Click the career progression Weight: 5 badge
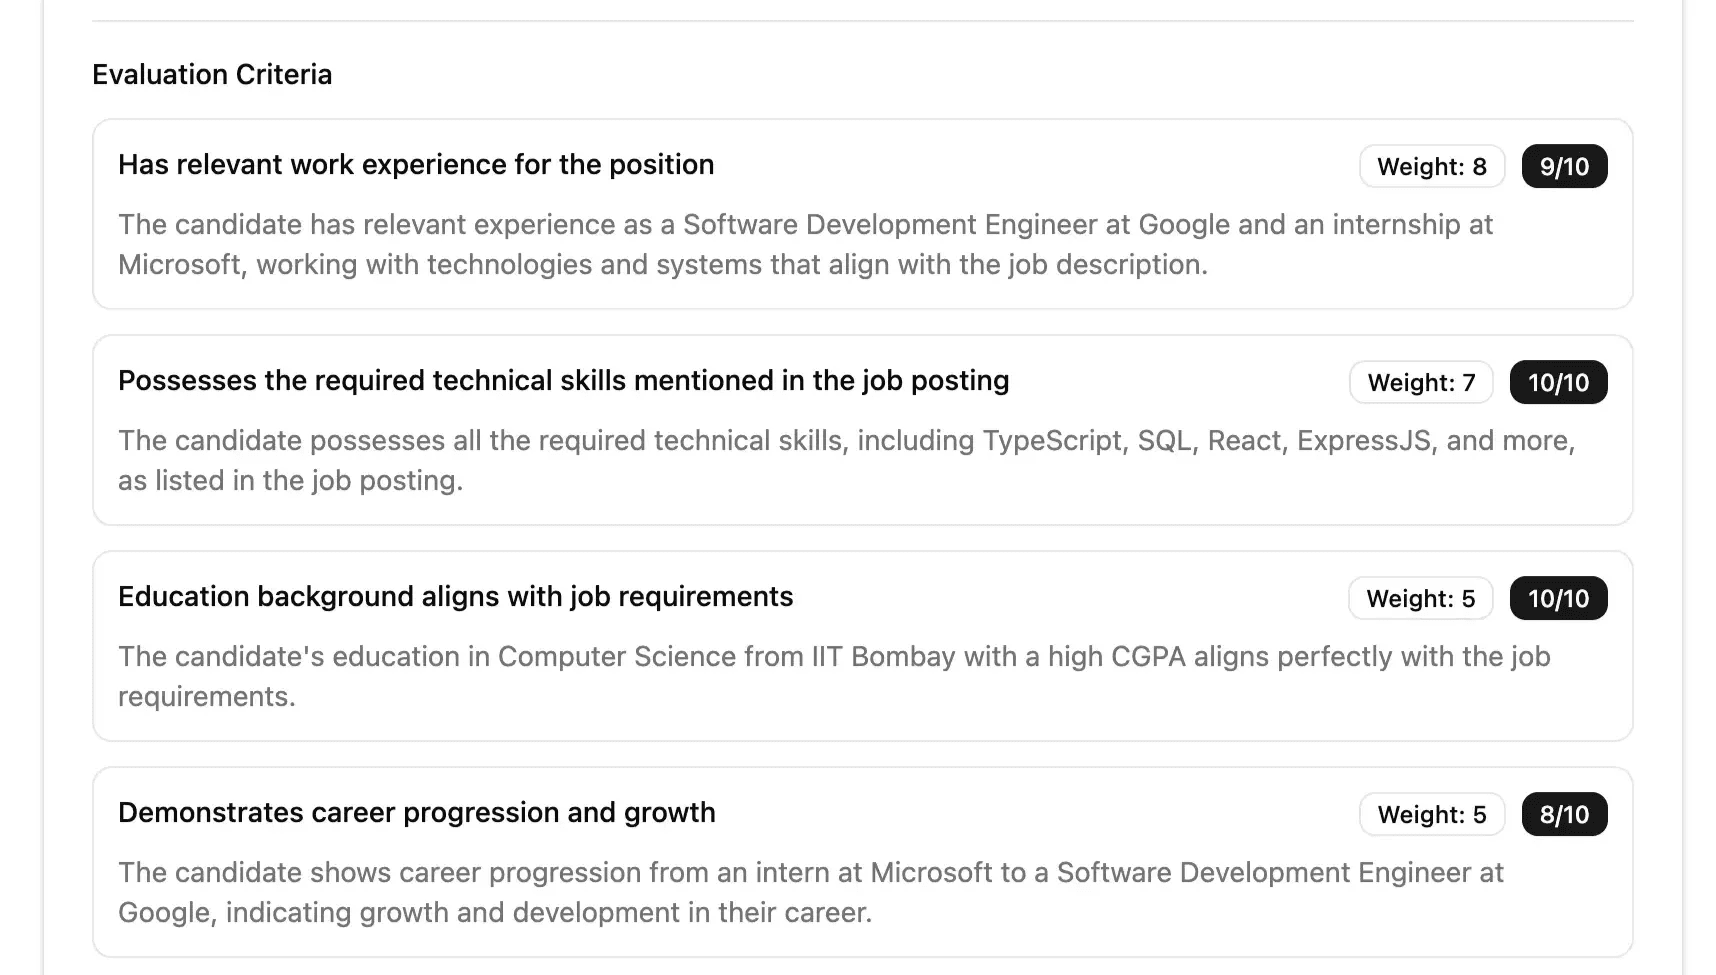Viewport: 1716px width, 975px height. coord(1431,815)
